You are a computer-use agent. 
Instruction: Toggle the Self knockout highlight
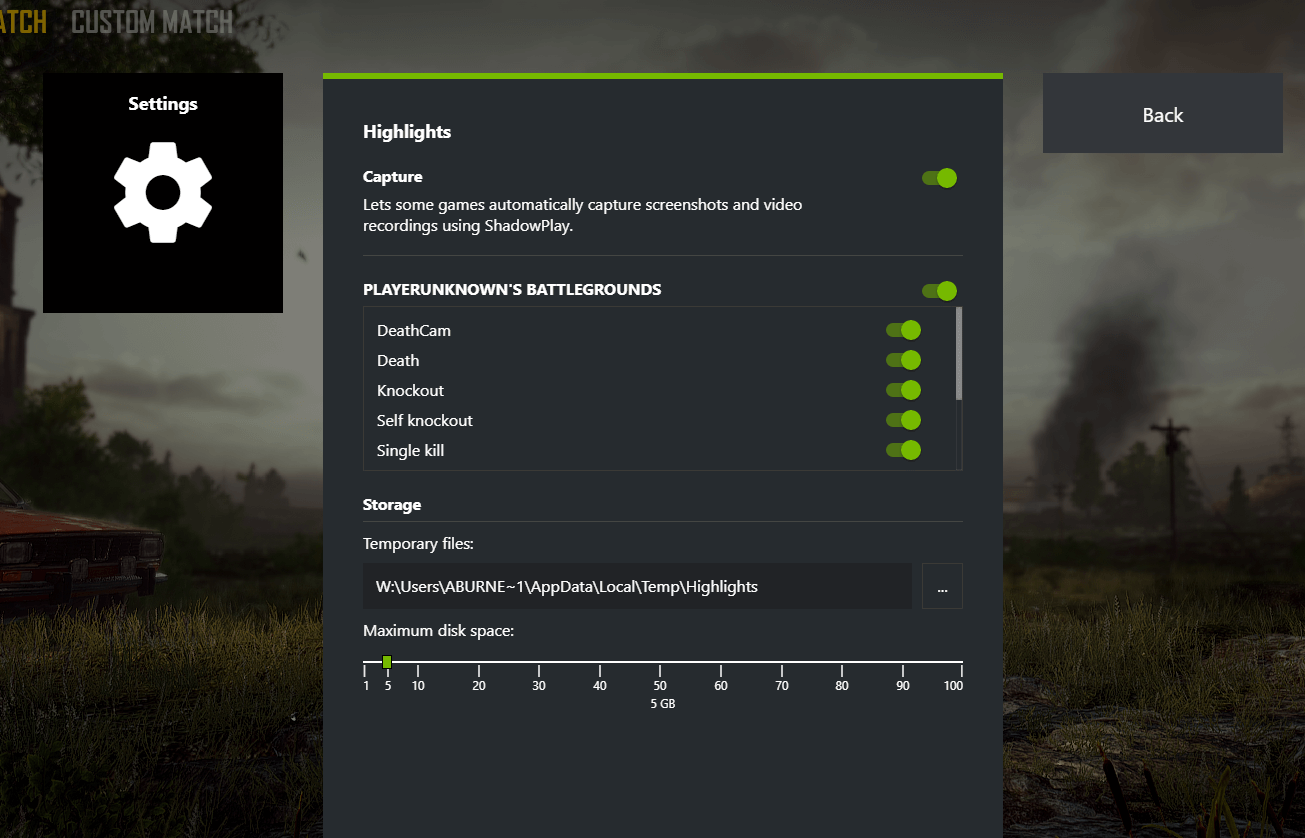(x=903, y=420)
